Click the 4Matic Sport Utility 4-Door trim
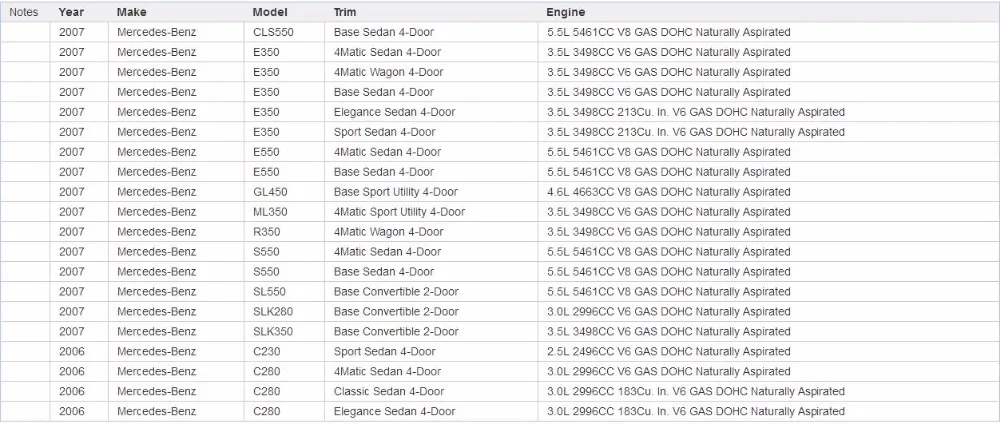Image resolution: width=1000 pixels, height=424 pixels. coord(399,212)
